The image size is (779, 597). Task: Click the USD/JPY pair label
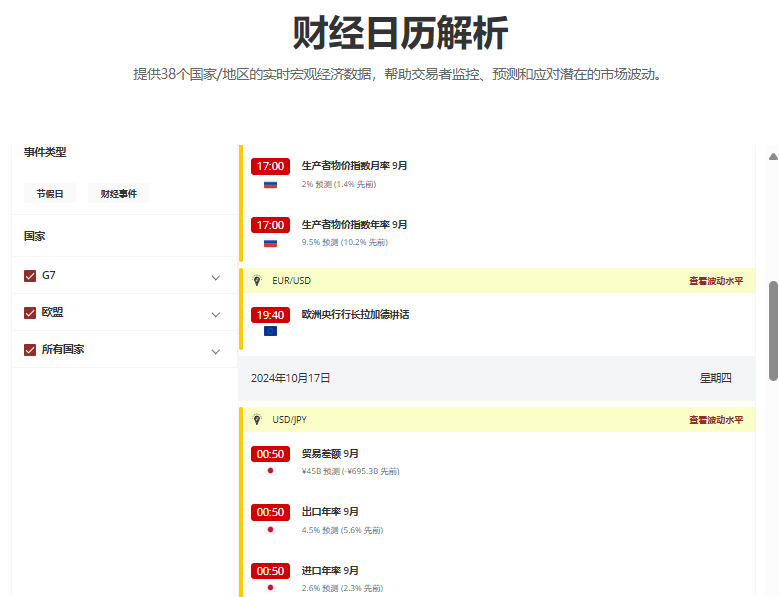click(x=289, y=420)
